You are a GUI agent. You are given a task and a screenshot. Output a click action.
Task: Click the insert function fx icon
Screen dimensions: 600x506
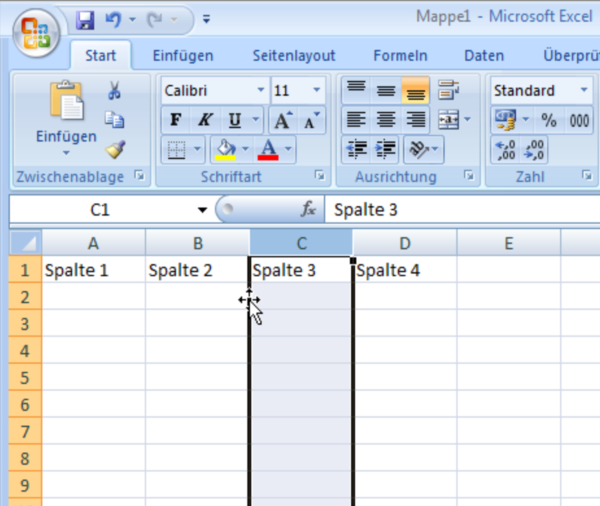coord(309,210)
